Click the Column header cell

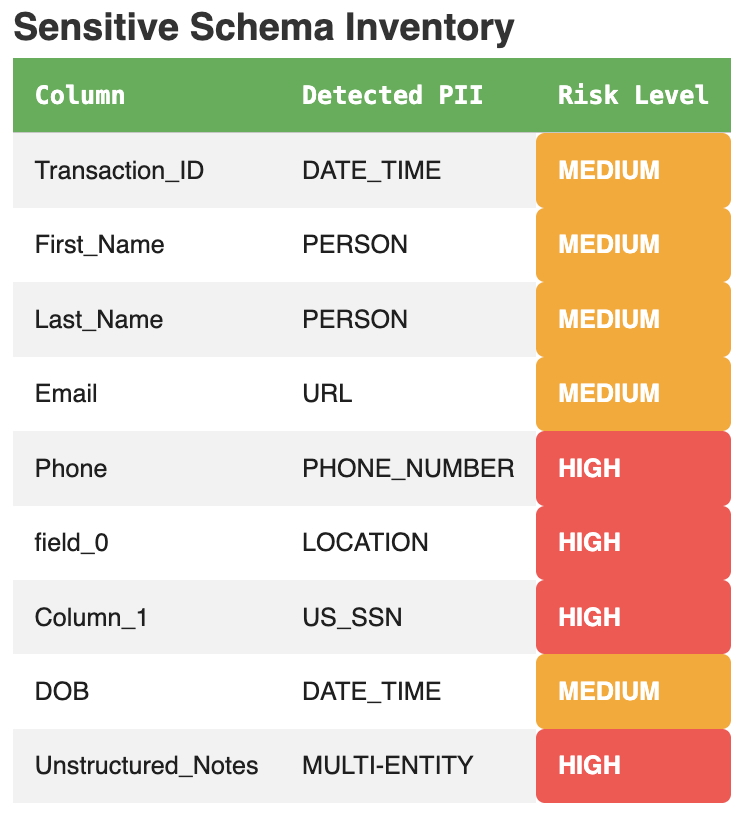coord(80,95)
